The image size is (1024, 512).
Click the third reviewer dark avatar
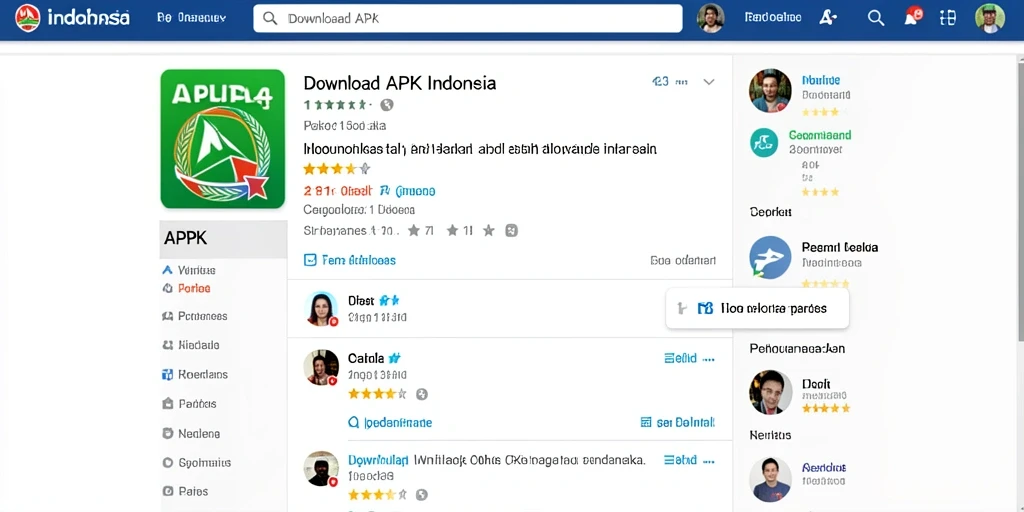321,469
